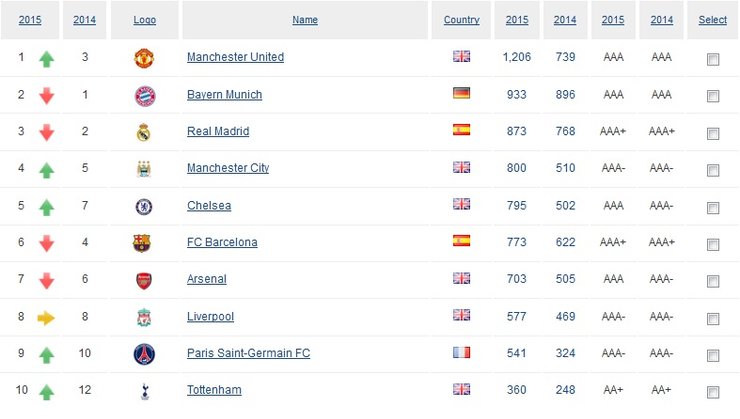This screenshot has width=740, height=419.
Task: Click the green up arrow beside Chelsea
Action: [46, 207]
